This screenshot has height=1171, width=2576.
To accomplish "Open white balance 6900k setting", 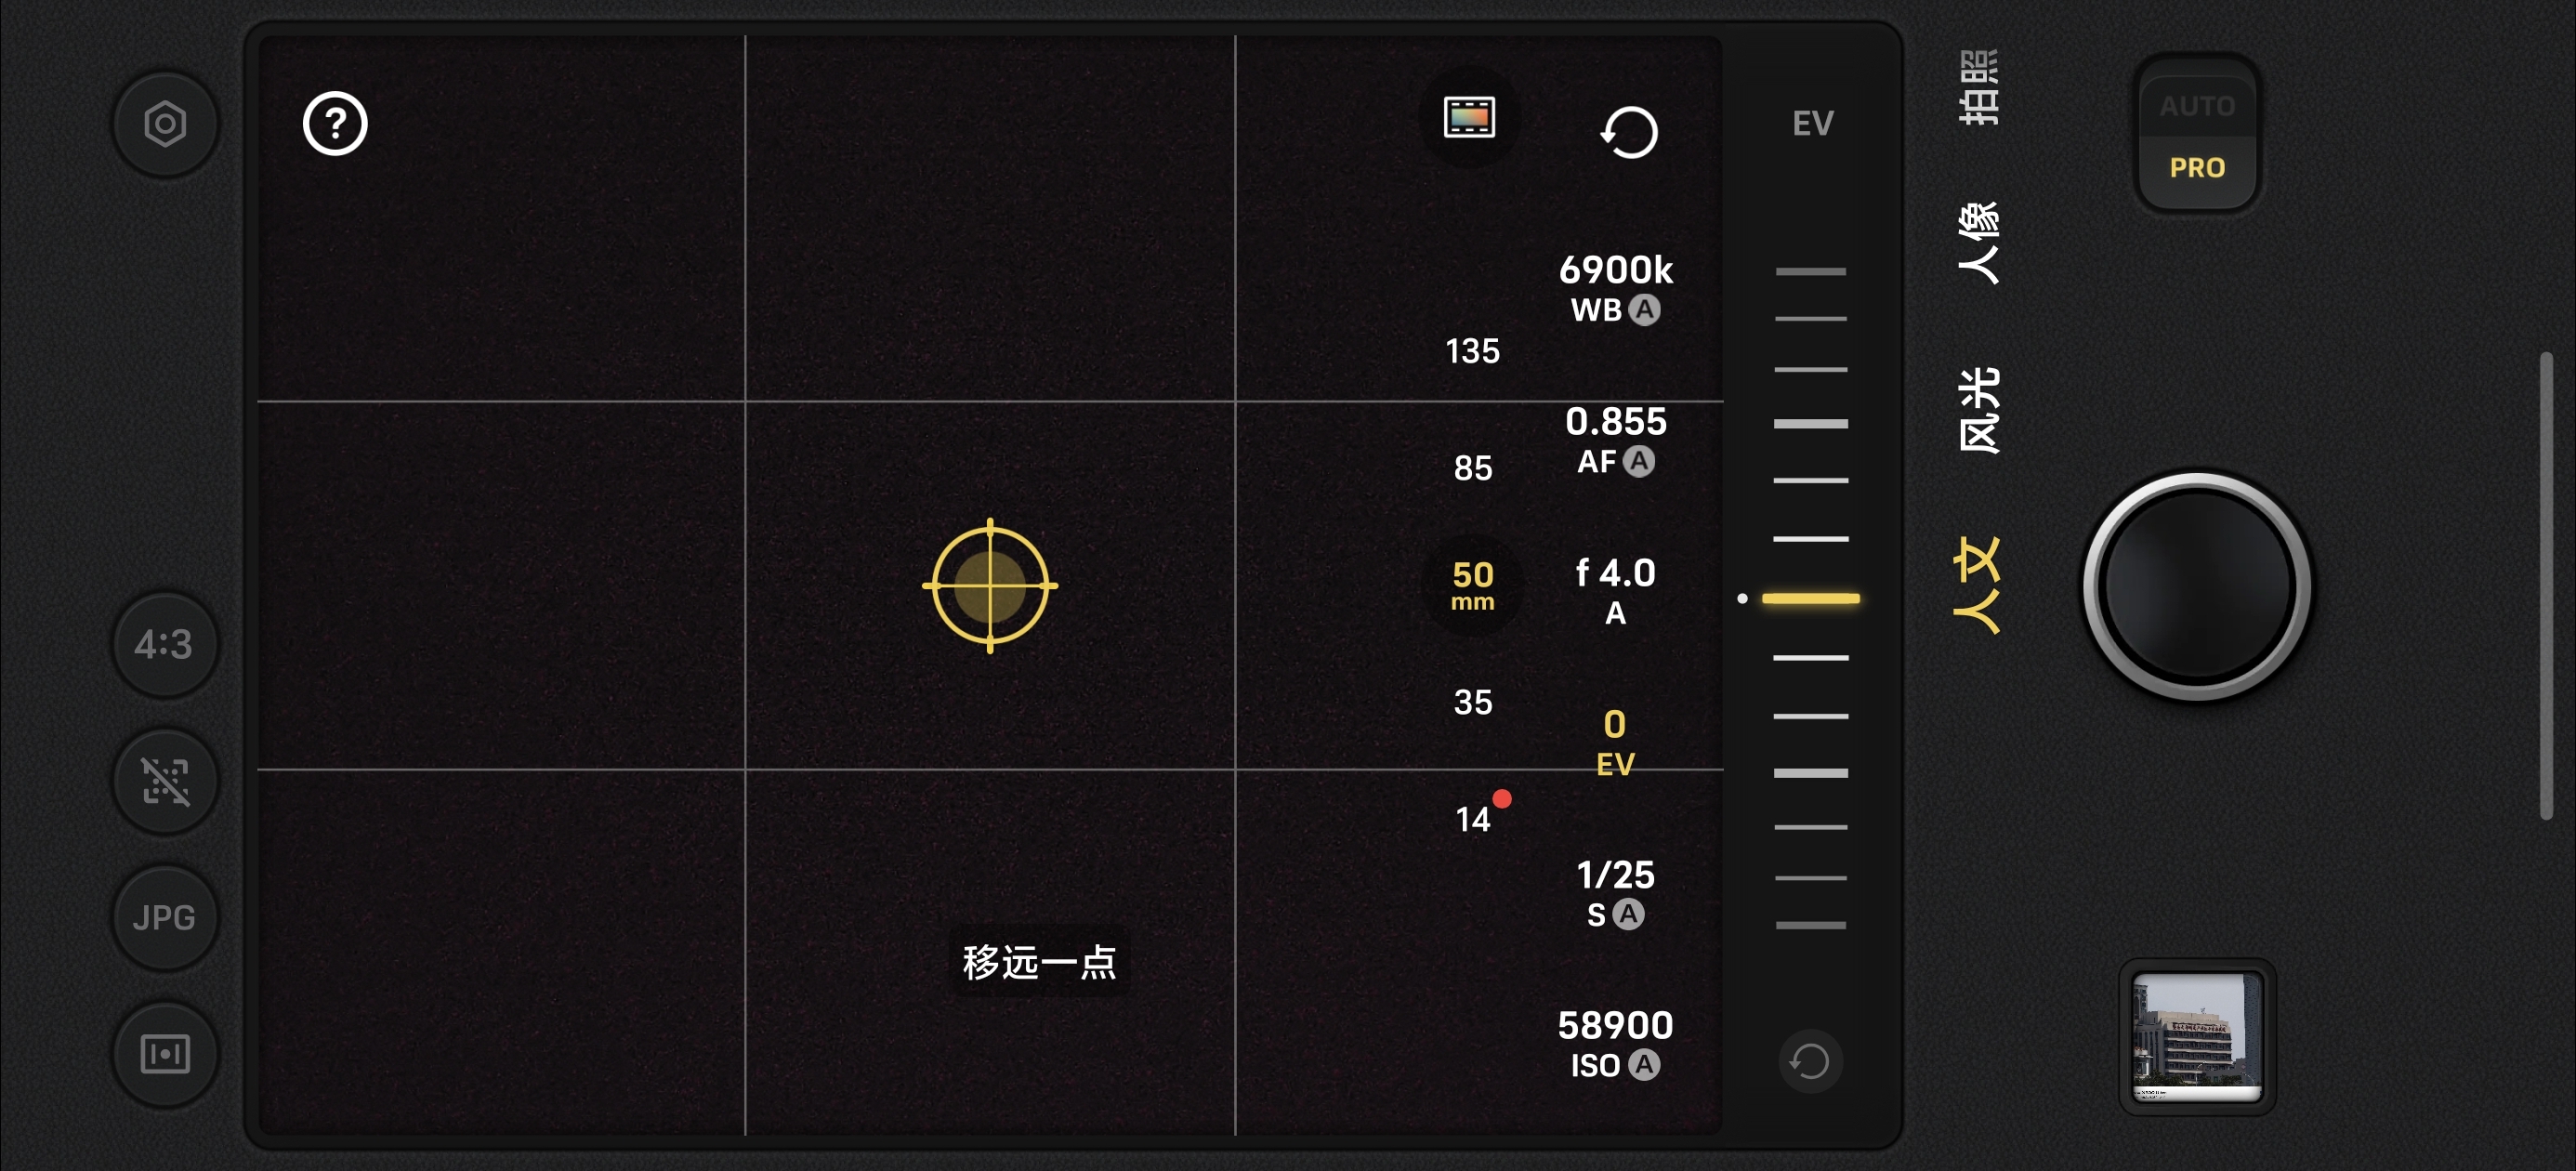I will 1615,288.
